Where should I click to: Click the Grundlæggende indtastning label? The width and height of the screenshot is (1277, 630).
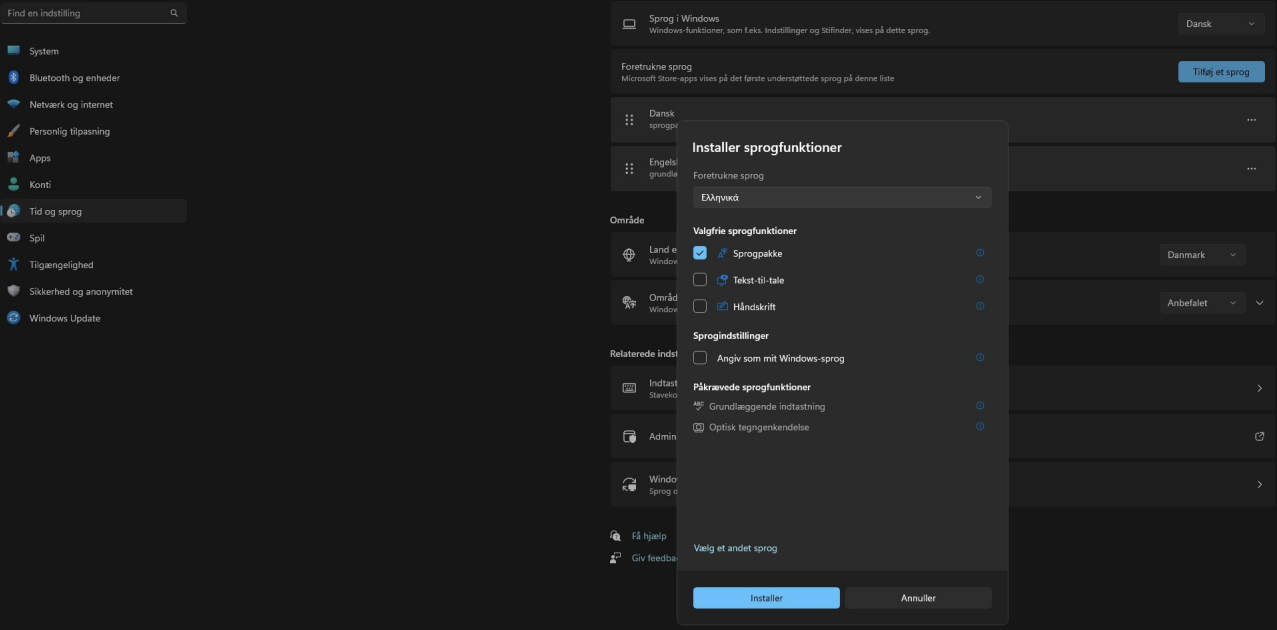coord(767,406)
